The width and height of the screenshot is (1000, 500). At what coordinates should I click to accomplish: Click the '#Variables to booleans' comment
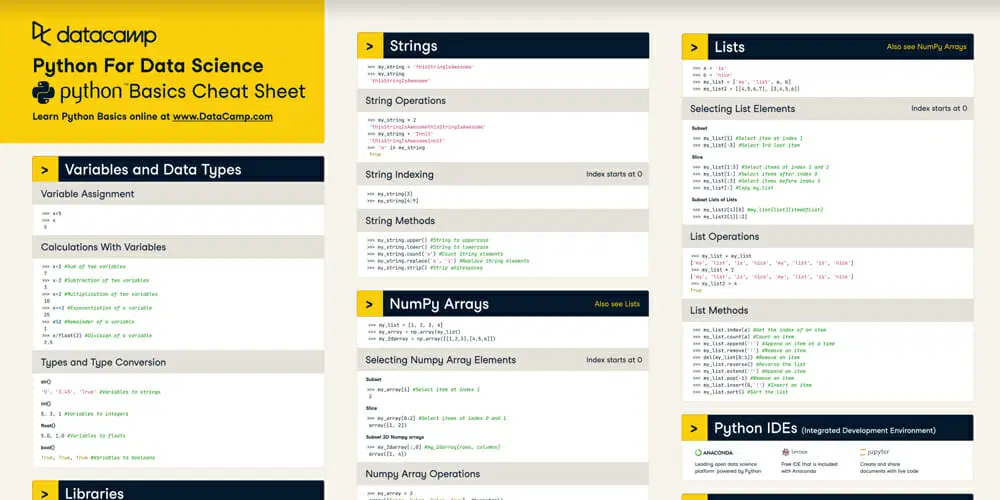pyautogui.click(x=122, y=458)
